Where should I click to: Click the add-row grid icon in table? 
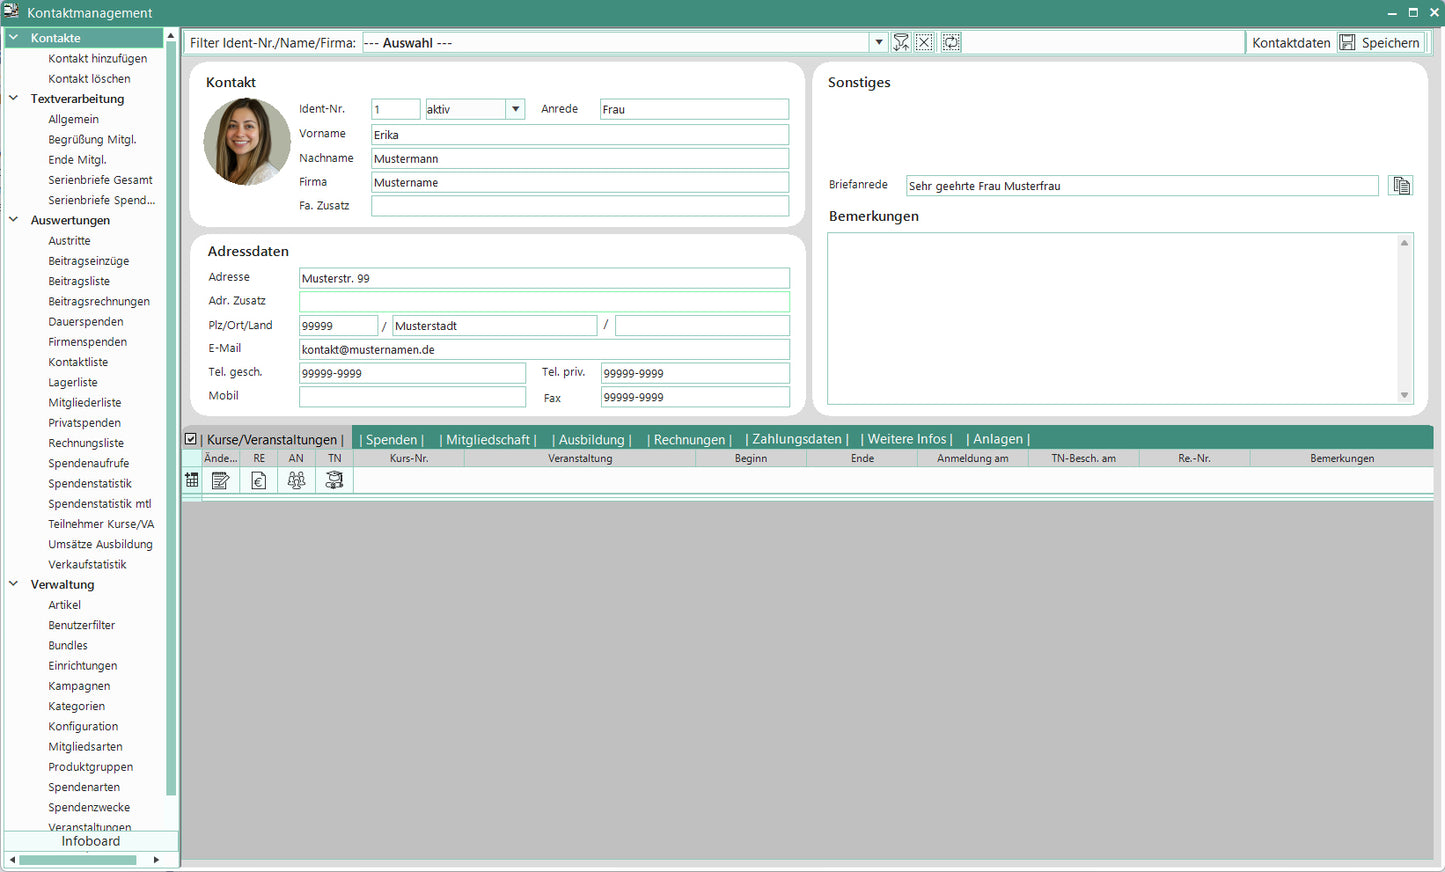(192, 480)
